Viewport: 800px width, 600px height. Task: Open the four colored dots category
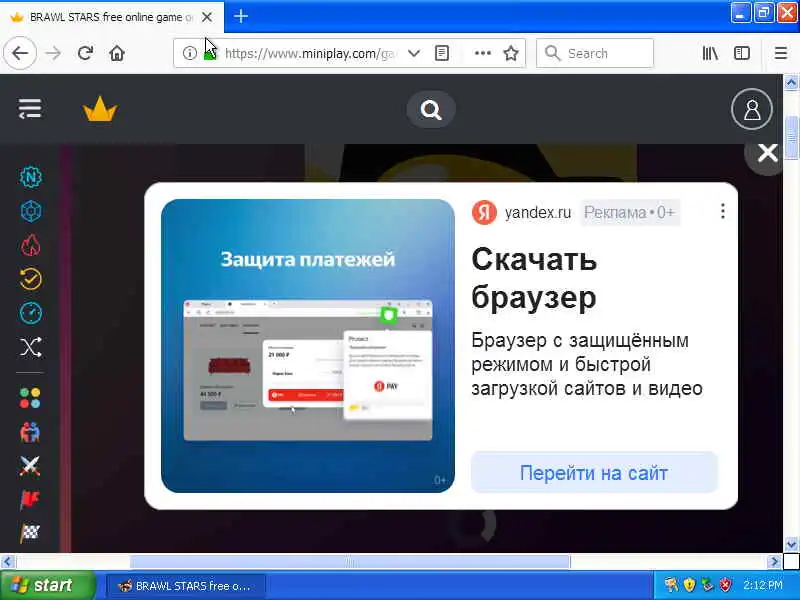click(30, 398)
